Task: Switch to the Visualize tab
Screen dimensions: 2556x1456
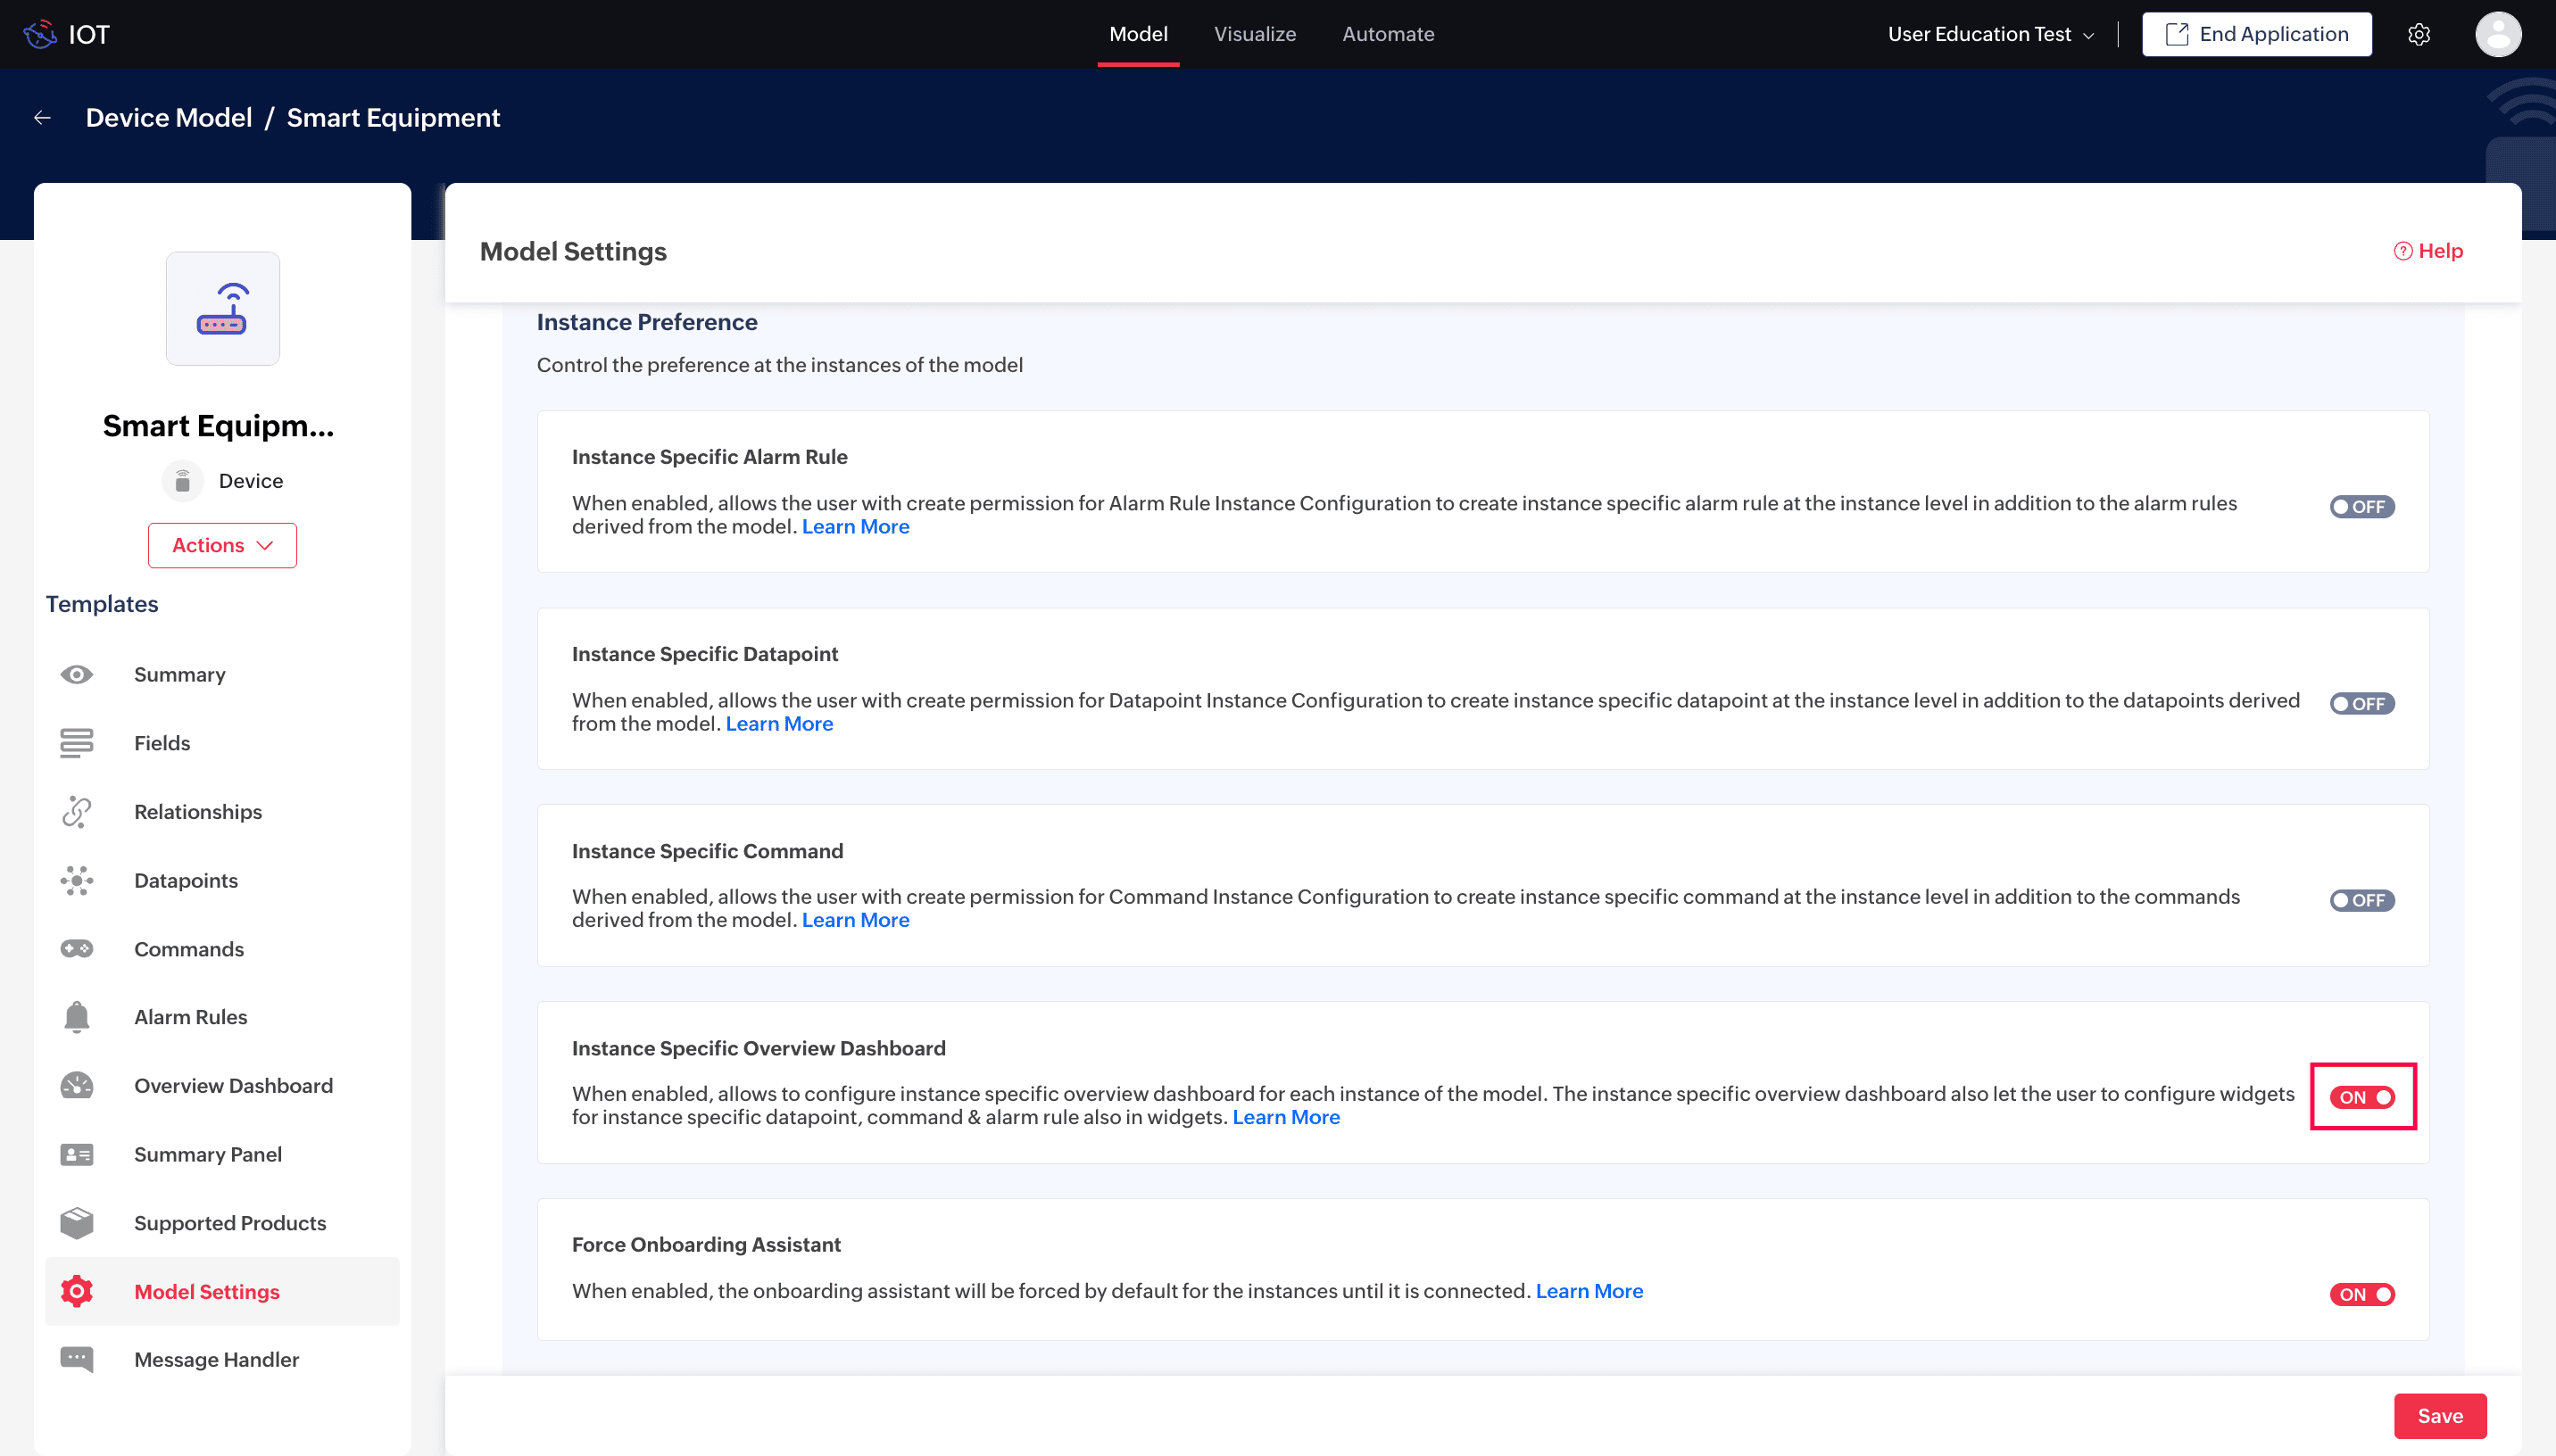Action: click(x=1254, y=34)
